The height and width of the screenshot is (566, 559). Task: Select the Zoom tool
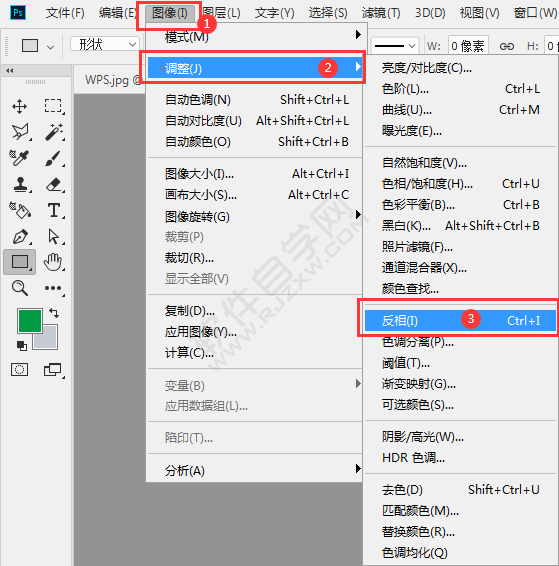point(19,288)
